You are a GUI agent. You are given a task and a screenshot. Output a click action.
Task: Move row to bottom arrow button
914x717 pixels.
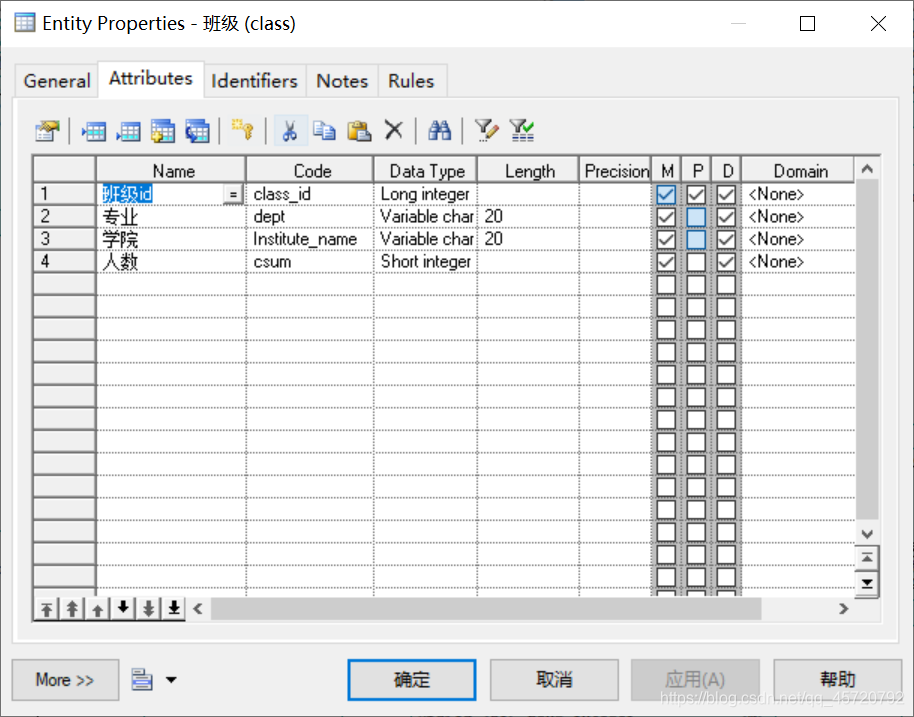(174, 609)
